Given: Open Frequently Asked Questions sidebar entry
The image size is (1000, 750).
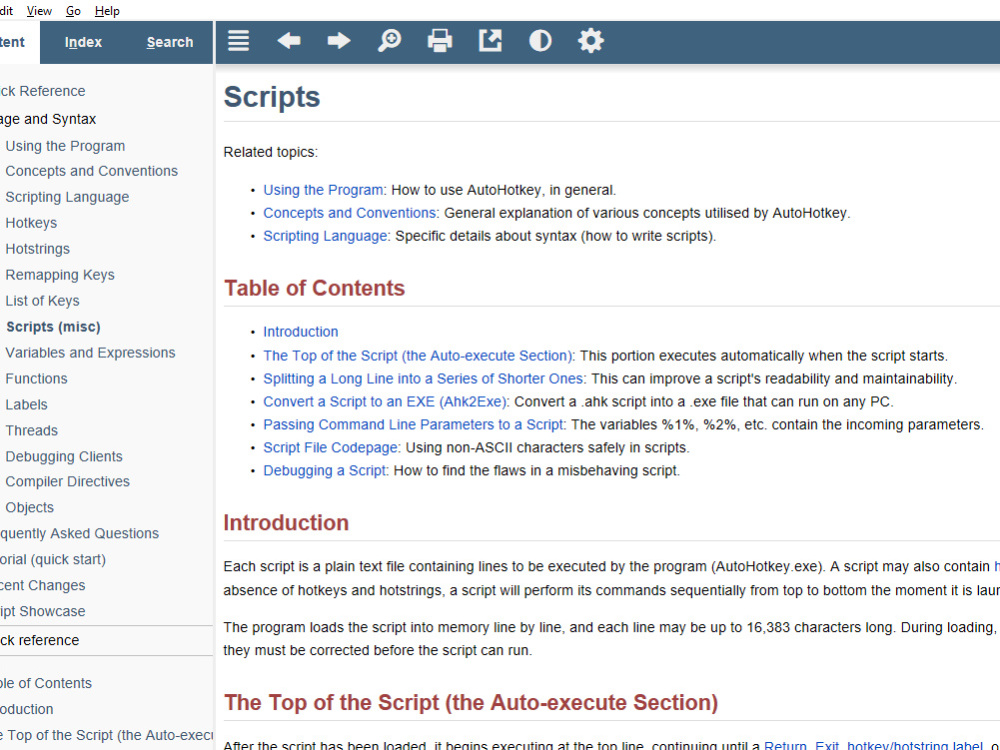Looking at the screenshot, I should 79,533.
